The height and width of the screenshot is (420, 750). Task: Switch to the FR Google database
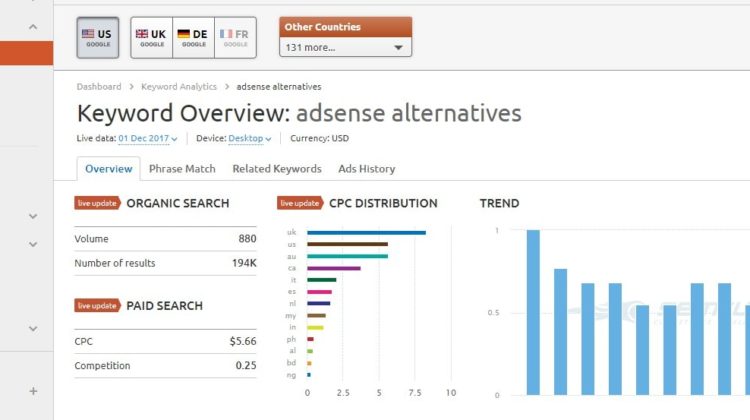(235, 38)
